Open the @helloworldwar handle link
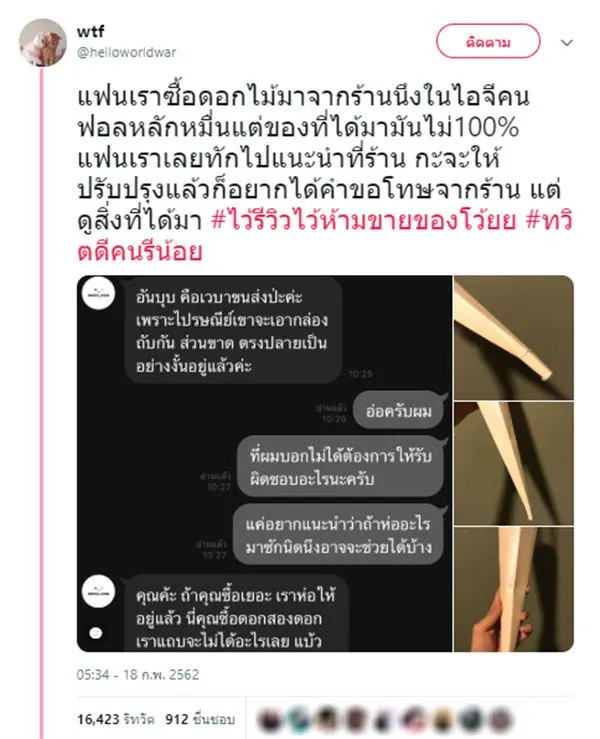The height and width of the screenshot is (739, 600). click(x=126, y=52)
